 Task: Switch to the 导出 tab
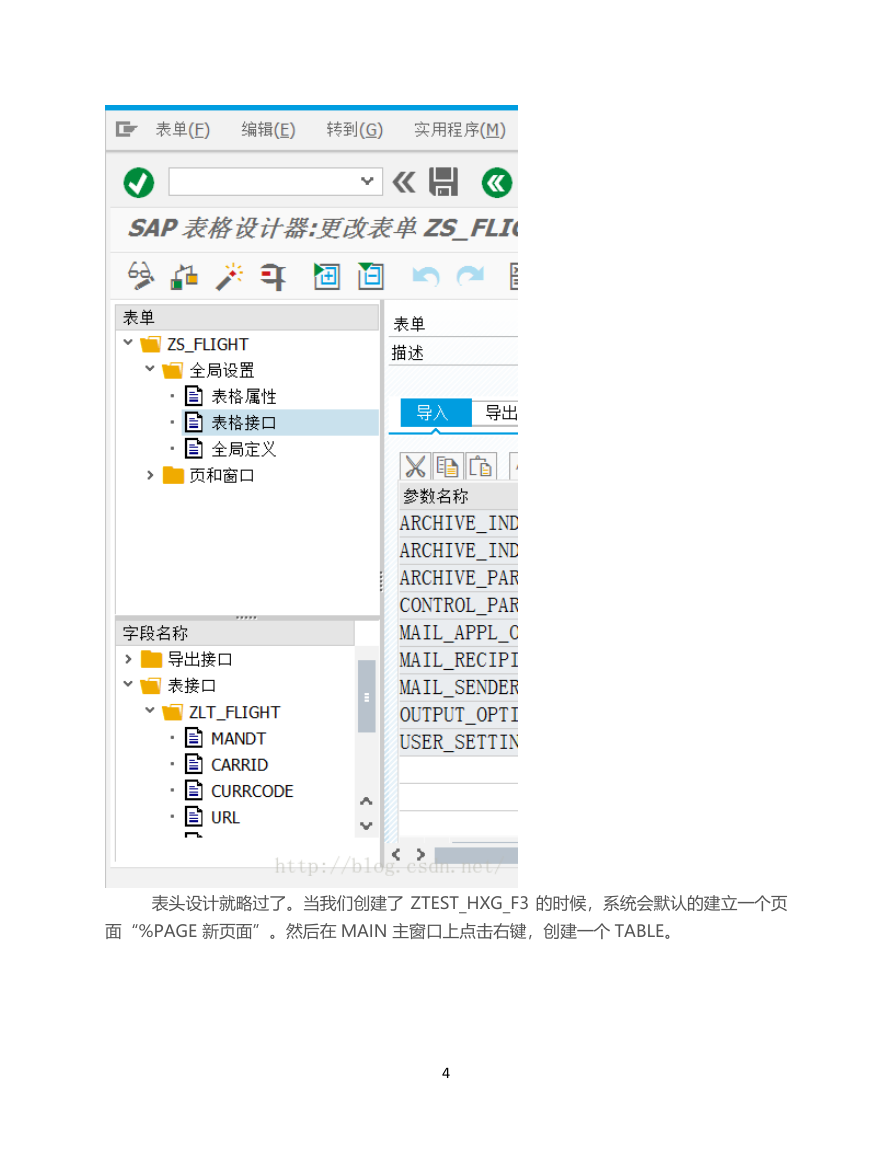point(496,412)
